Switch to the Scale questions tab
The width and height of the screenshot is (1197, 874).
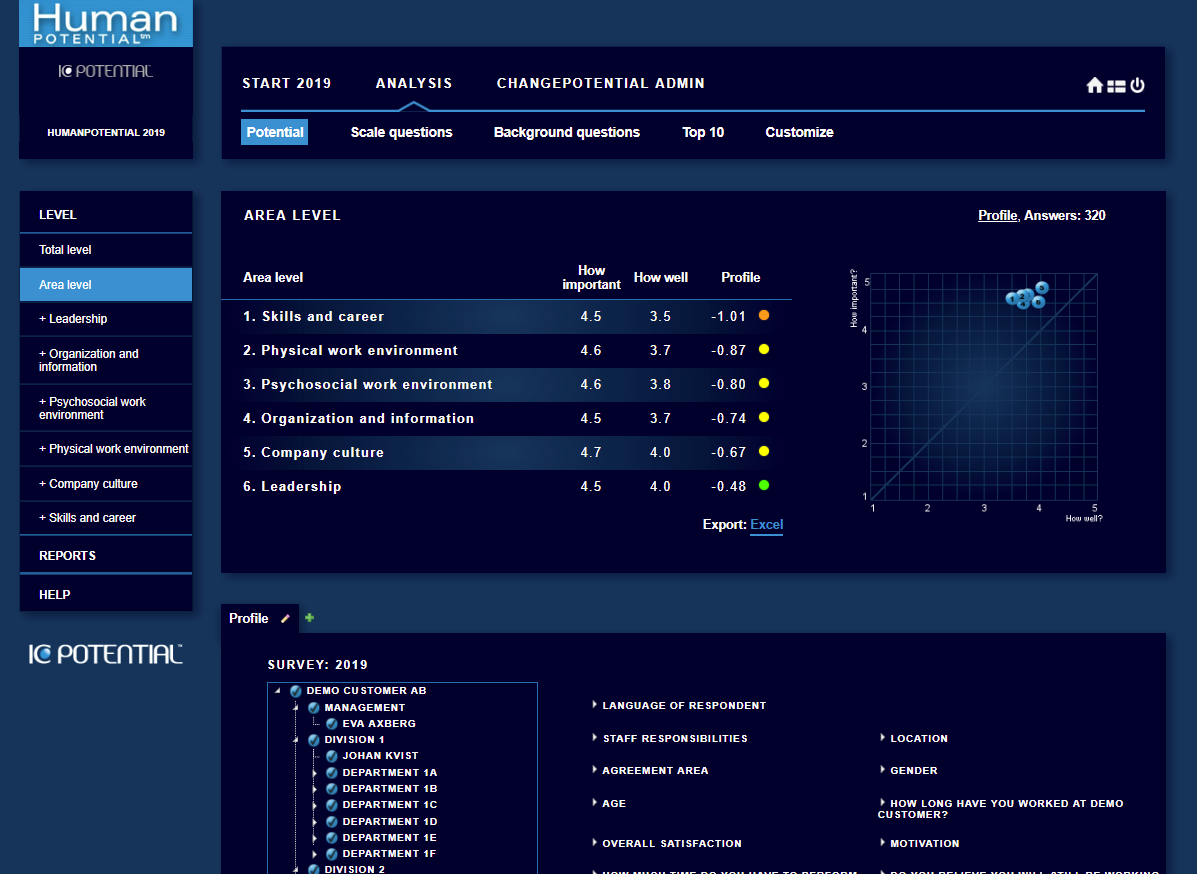pyautogui.click(x=401, y=132)
